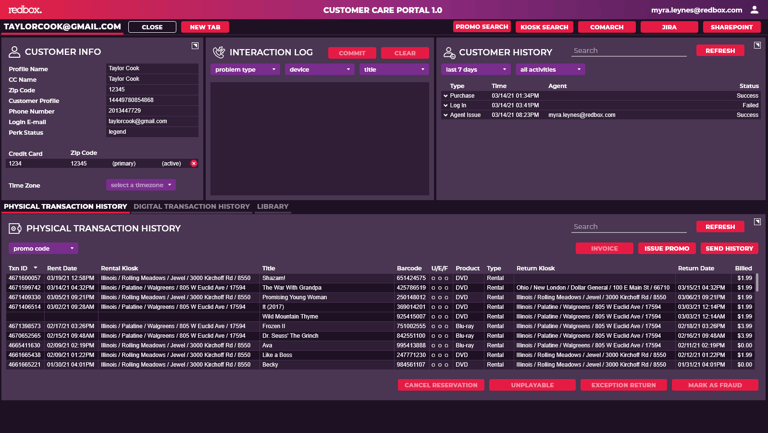Open the device dropdown
This screenshot has height=433, width=768.
(320, 70)
